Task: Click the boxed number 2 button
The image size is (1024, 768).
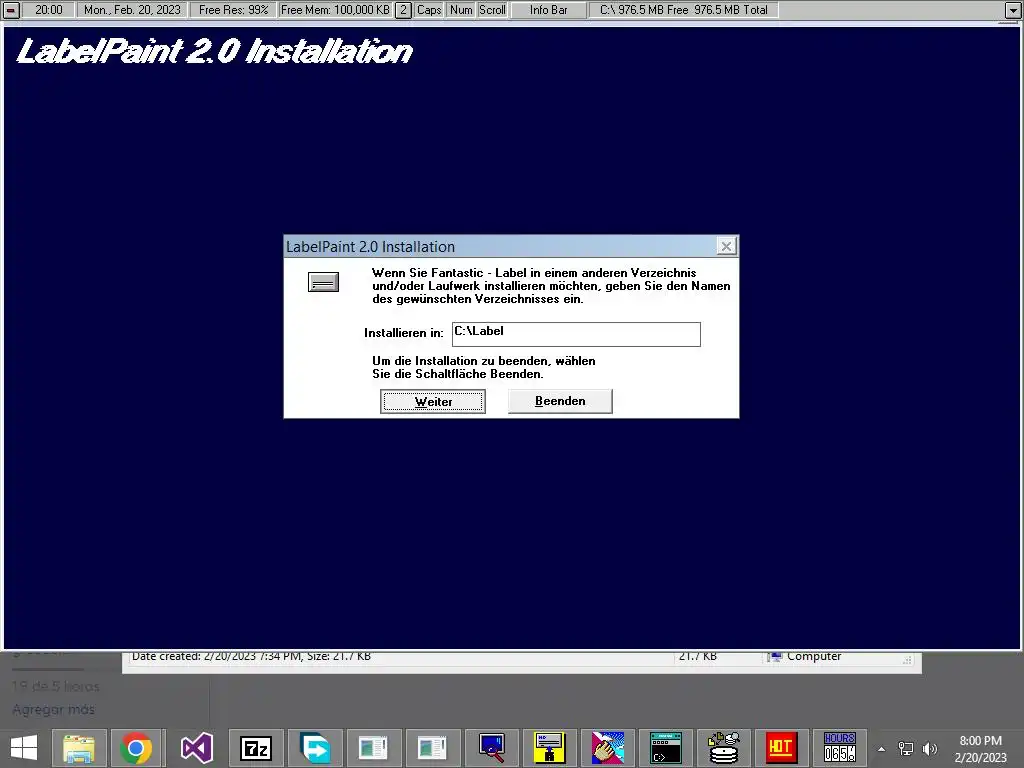Action: [x=404, y=10]
